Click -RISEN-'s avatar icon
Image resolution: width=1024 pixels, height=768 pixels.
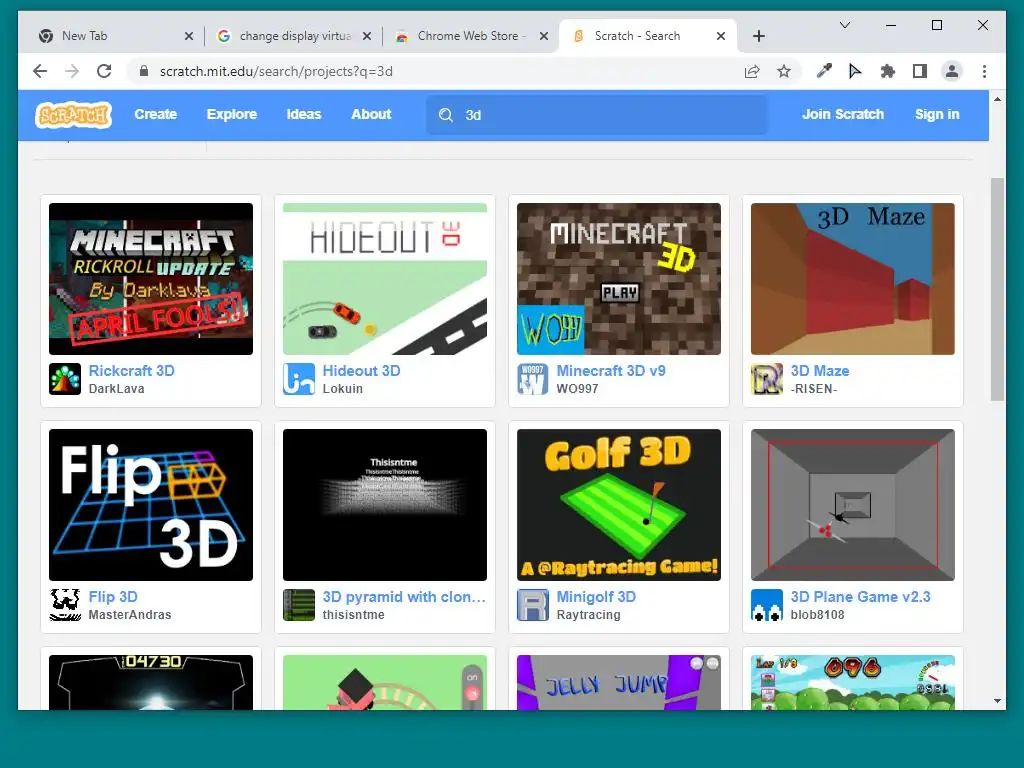tap(766, 379)
